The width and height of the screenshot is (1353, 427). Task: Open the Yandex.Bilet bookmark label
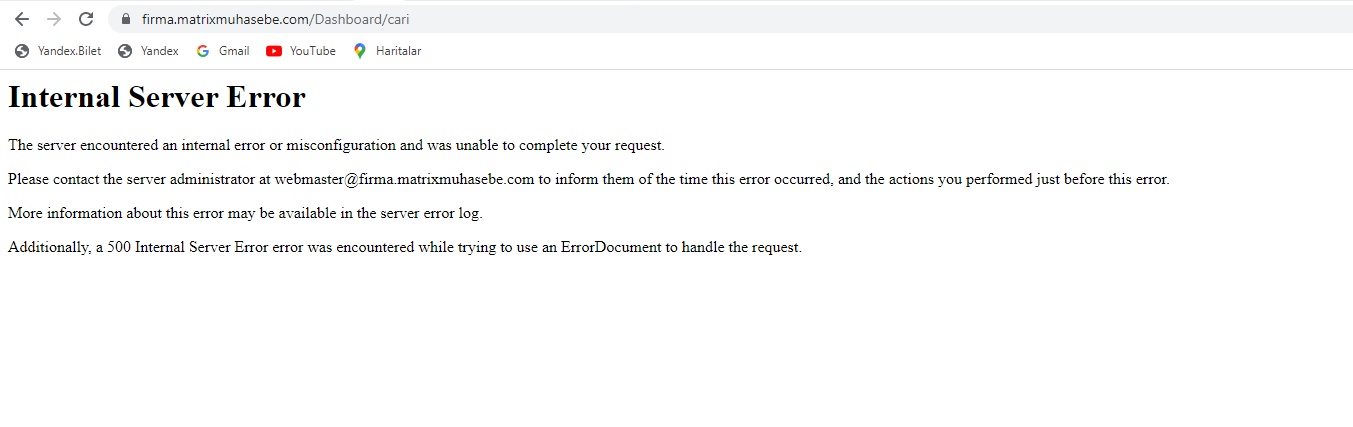coord(69,51)
